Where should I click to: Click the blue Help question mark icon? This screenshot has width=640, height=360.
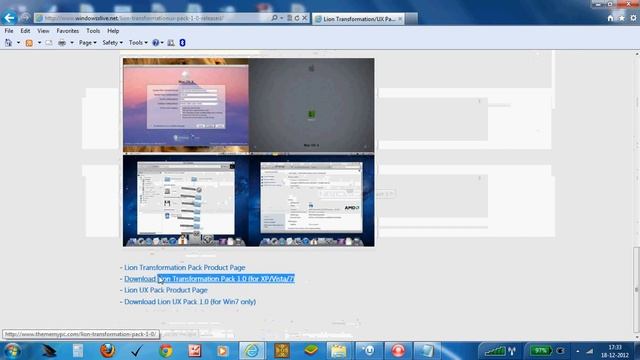(x=156, y=42)
